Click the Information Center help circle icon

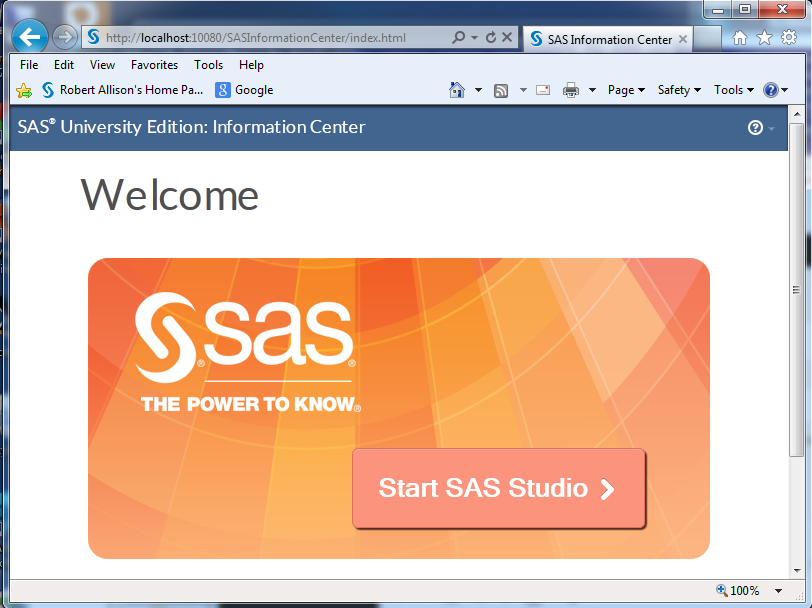point(755,127)
